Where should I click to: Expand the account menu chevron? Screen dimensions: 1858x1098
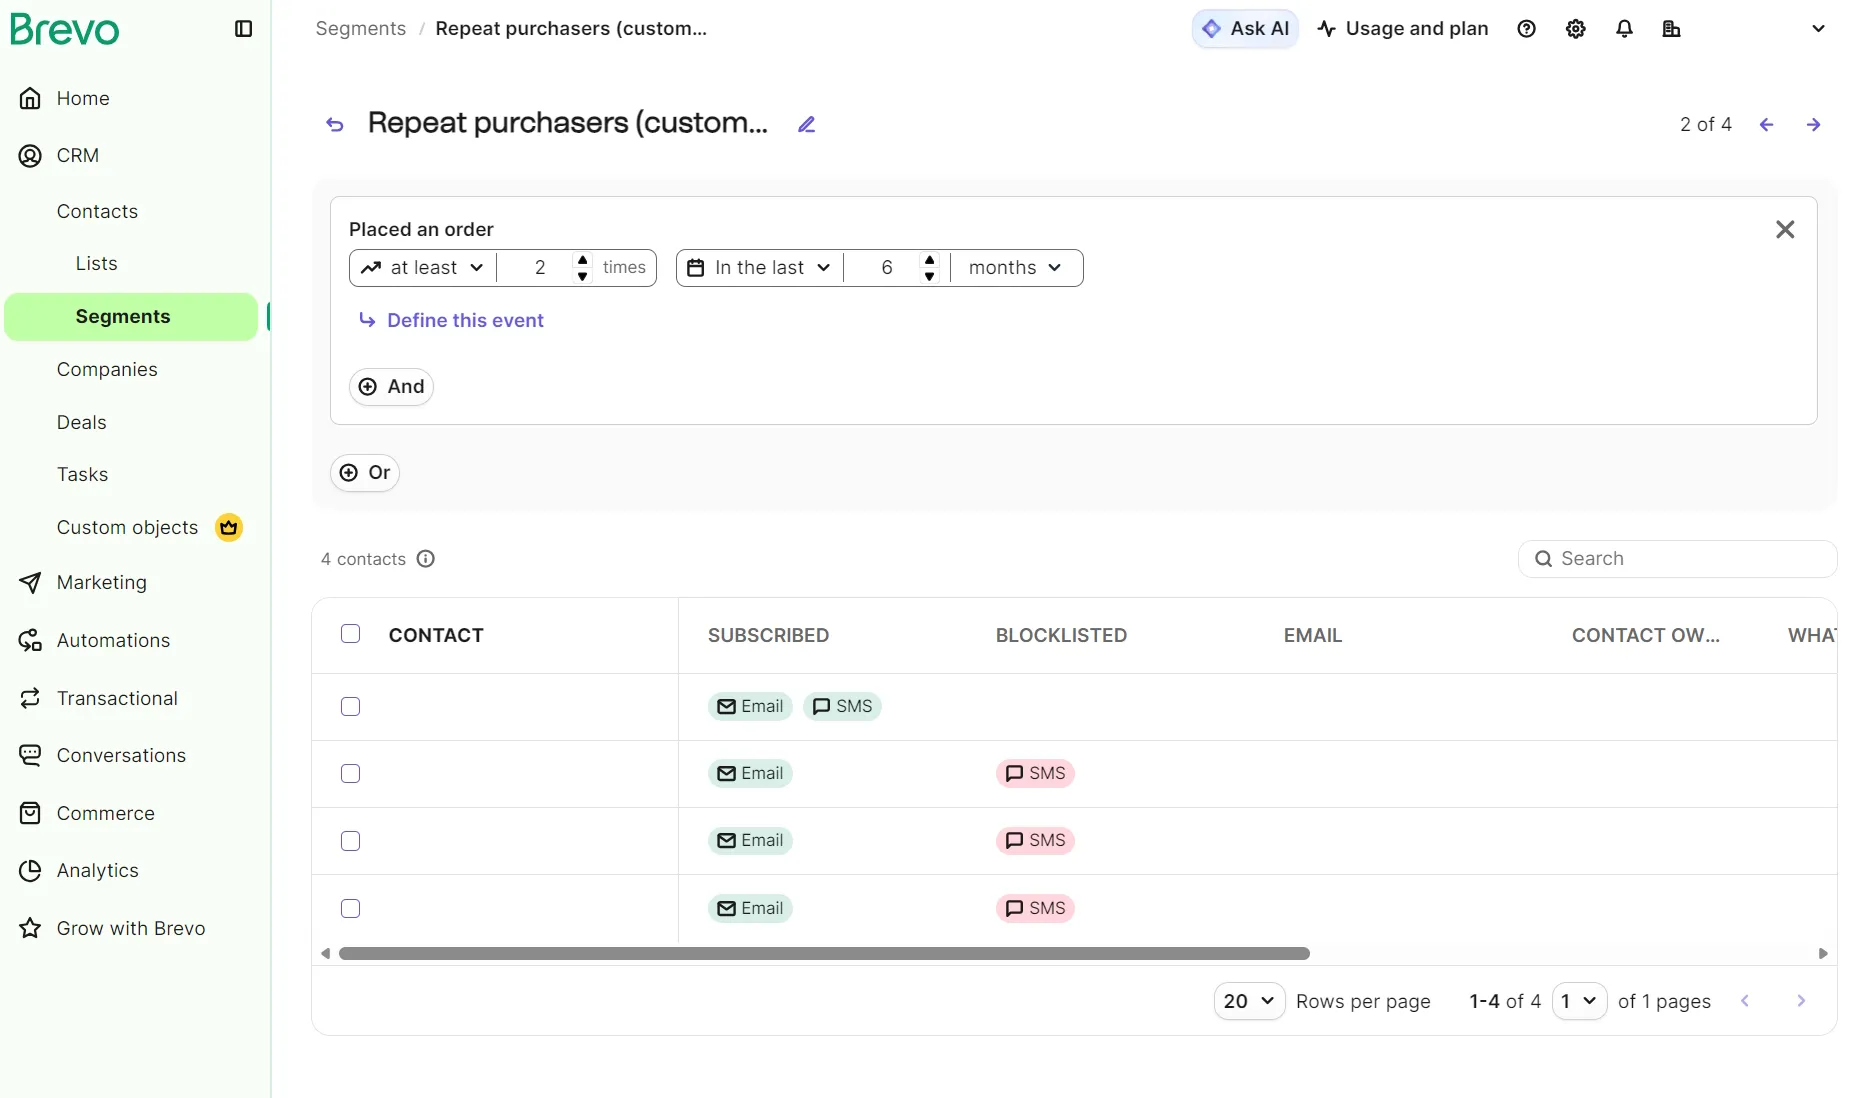click(x=1818, y=29)
